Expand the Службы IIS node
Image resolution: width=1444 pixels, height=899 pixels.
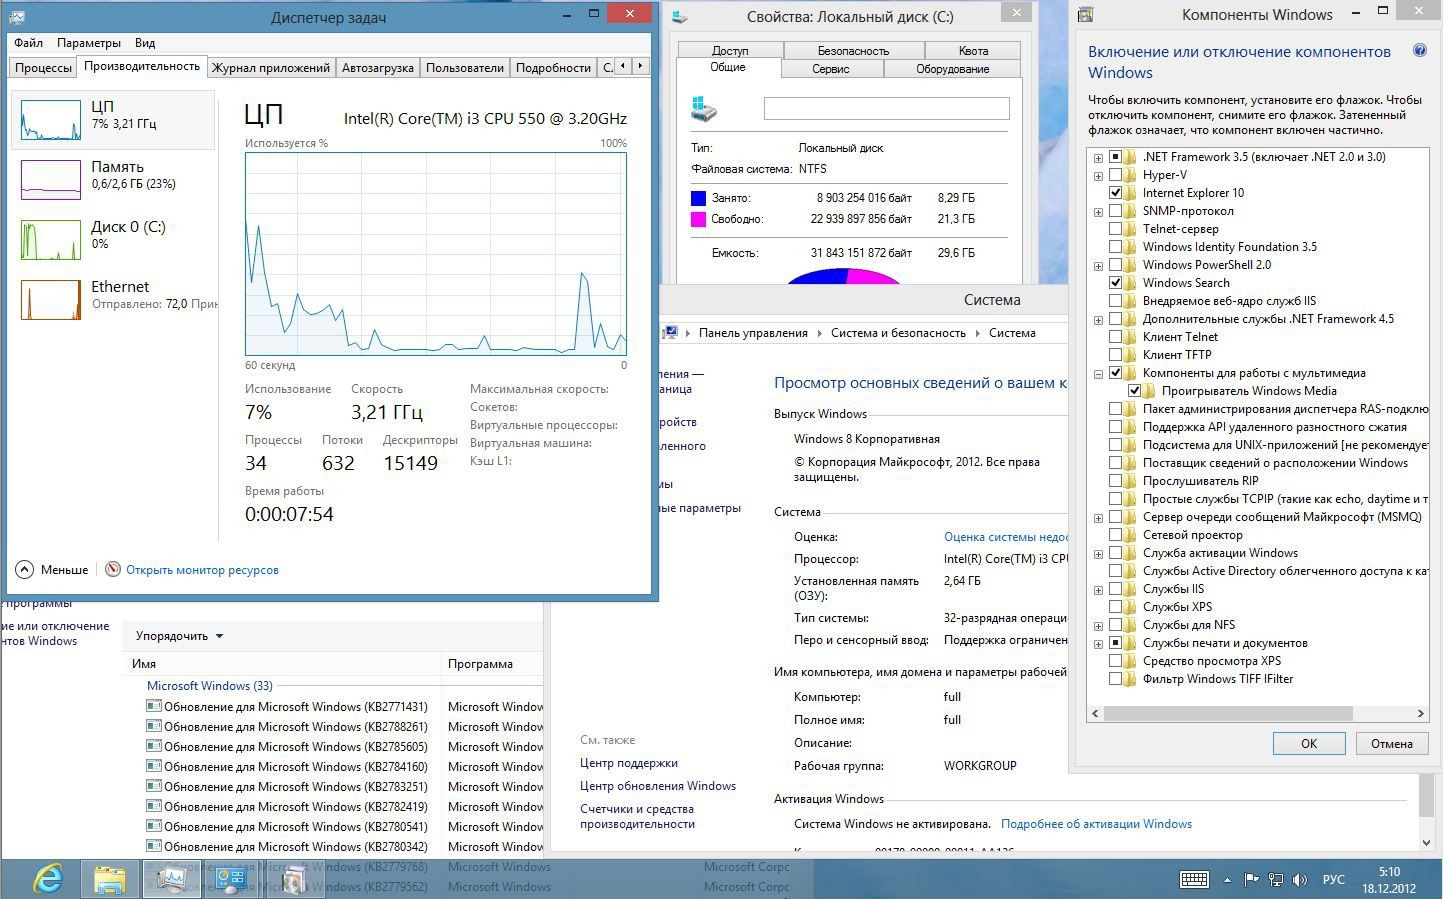[1098, 589]
